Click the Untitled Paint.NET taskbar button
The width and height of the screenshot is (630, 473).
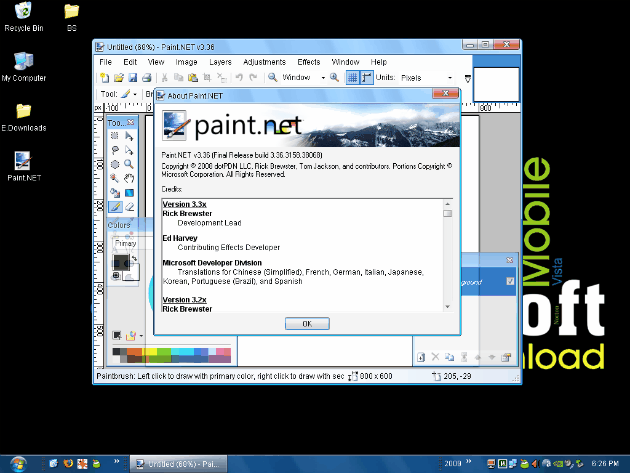click(x=178, y=464)
